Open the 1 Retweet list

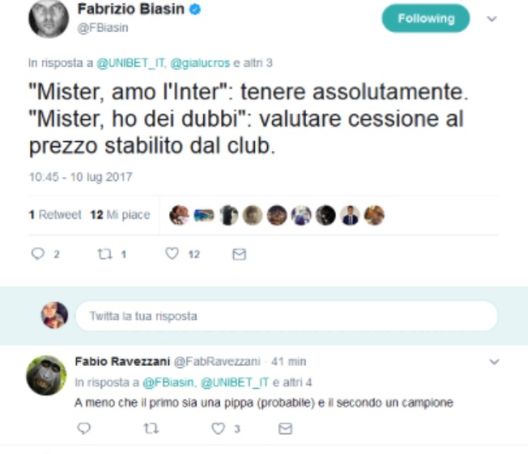(55, 215)
